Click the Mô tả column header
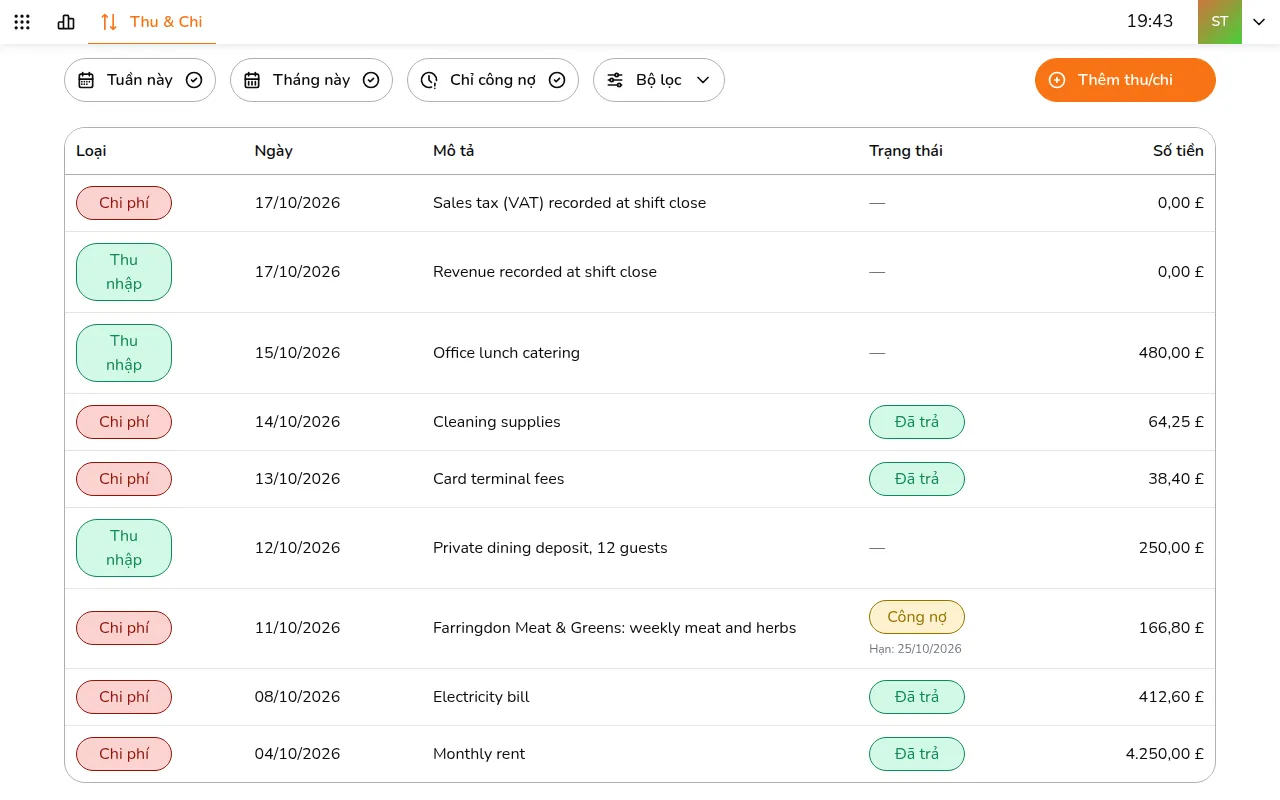Image resolution: width=1280 pixels, height=800 pixels. click(453, 151)
